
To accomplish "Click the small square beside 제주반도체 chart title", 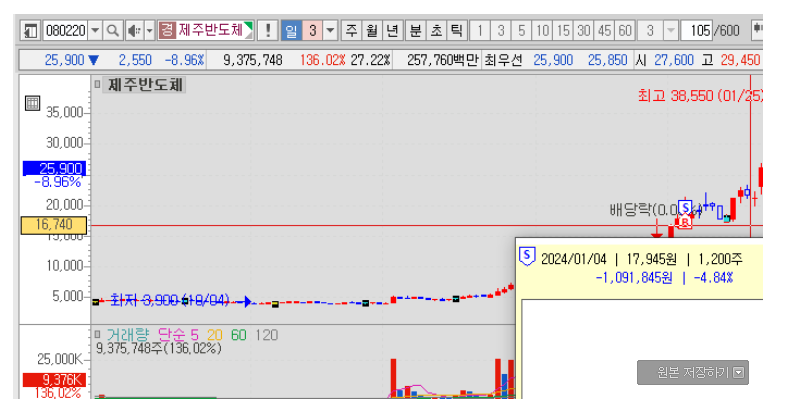I will [97, 84].
